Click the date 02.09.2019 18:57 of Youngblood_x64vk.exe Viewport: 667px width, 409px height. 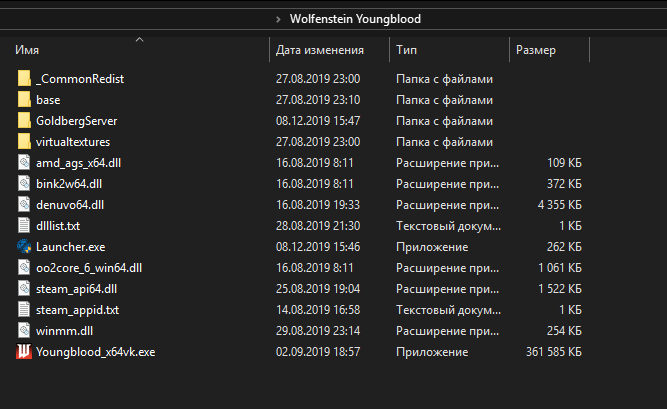tap(318, 352)
